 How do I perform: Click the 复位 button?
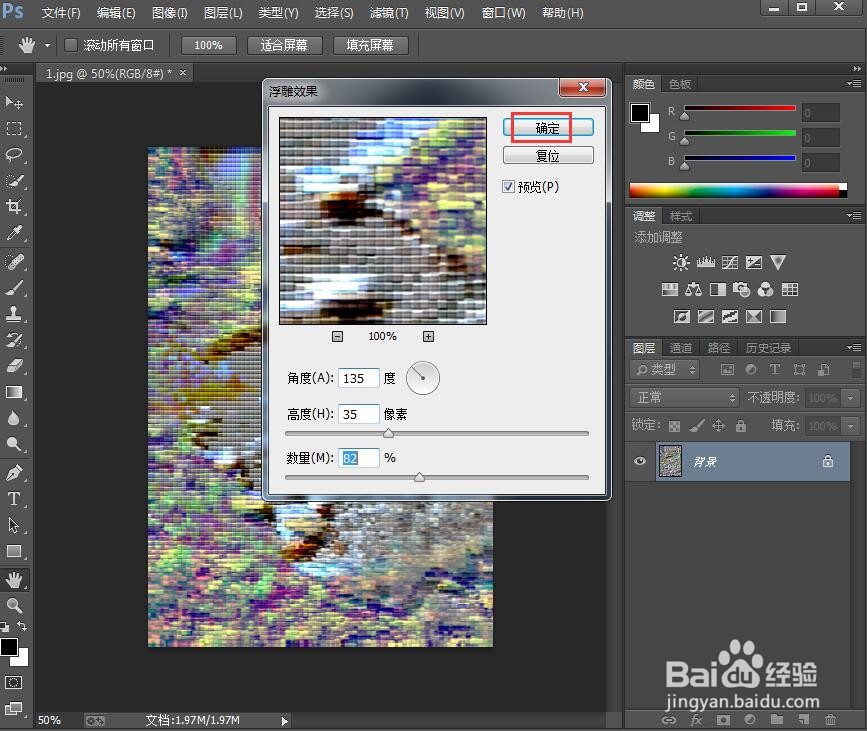[x=548, y=155]
